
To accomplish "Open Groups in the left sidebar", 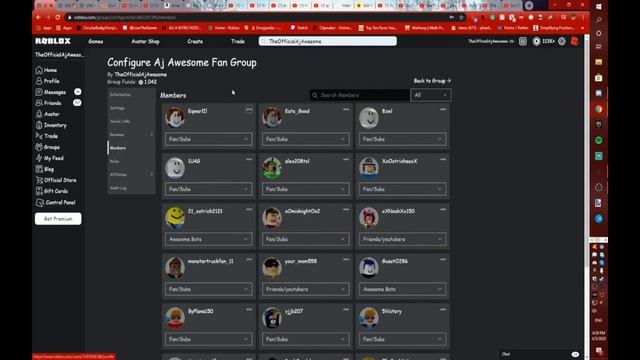I will (48, 147).
